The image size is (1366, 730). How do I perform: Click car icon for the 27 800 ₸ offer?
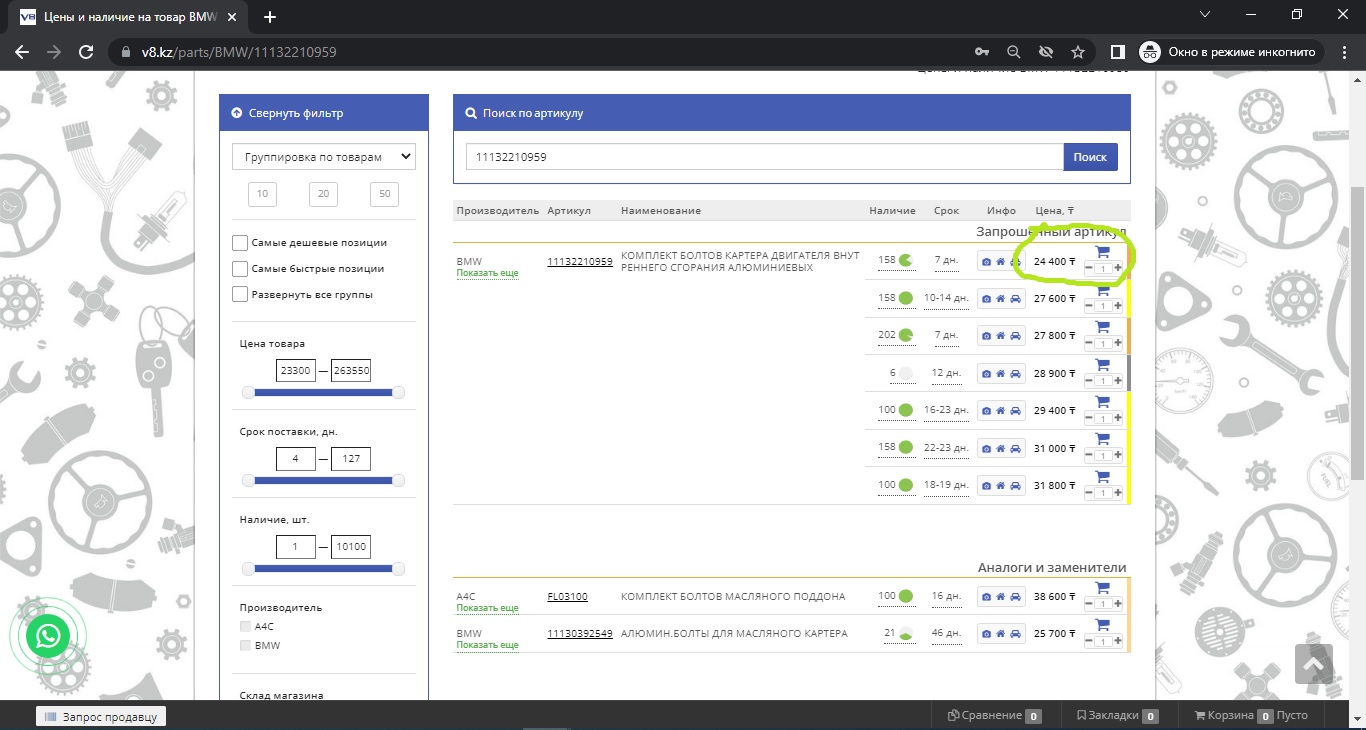coord(1015,335)
